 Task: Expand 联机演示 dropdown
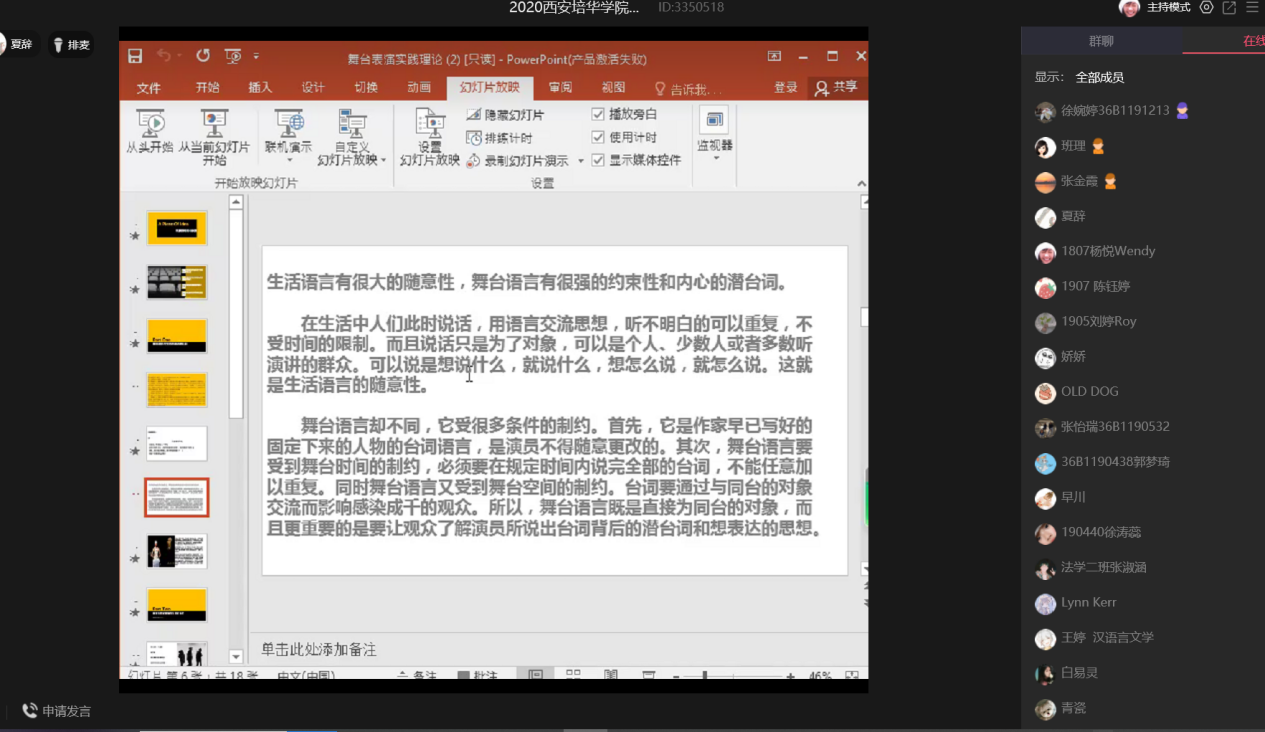coord(289,160)
